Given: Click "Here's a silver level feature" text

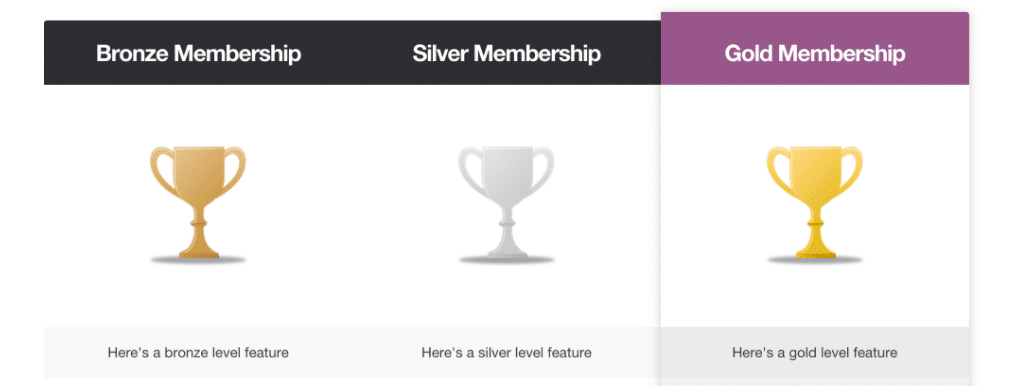Looking at the screenshot, I should pos(506,352).
